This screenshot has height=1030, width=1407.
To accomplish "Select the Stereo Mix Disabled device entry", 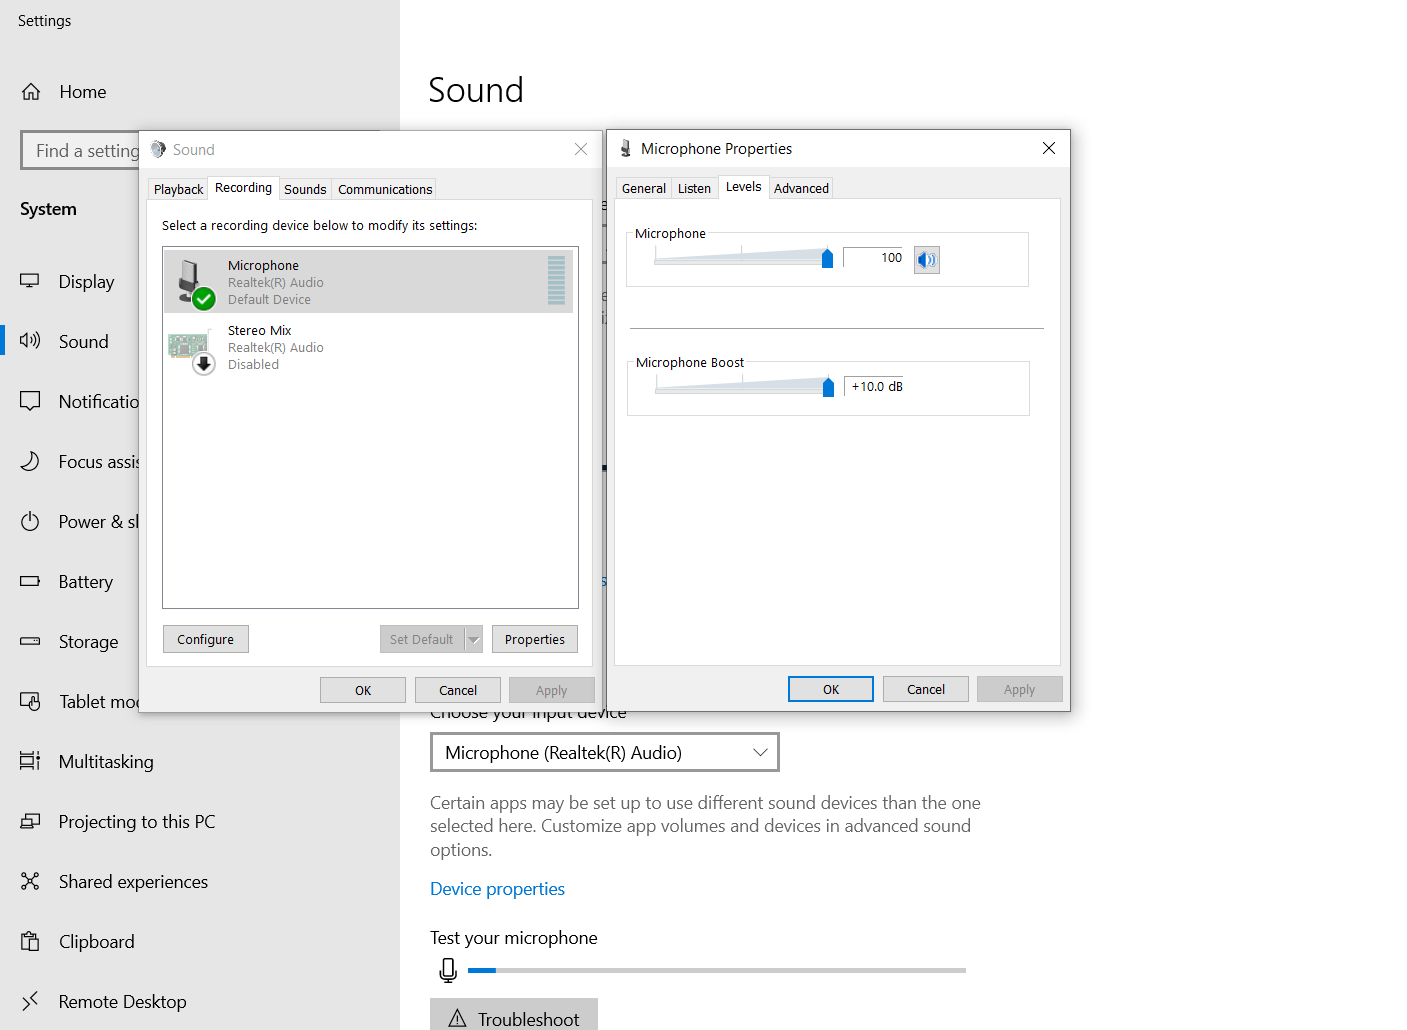I will [x=370, y=347].
